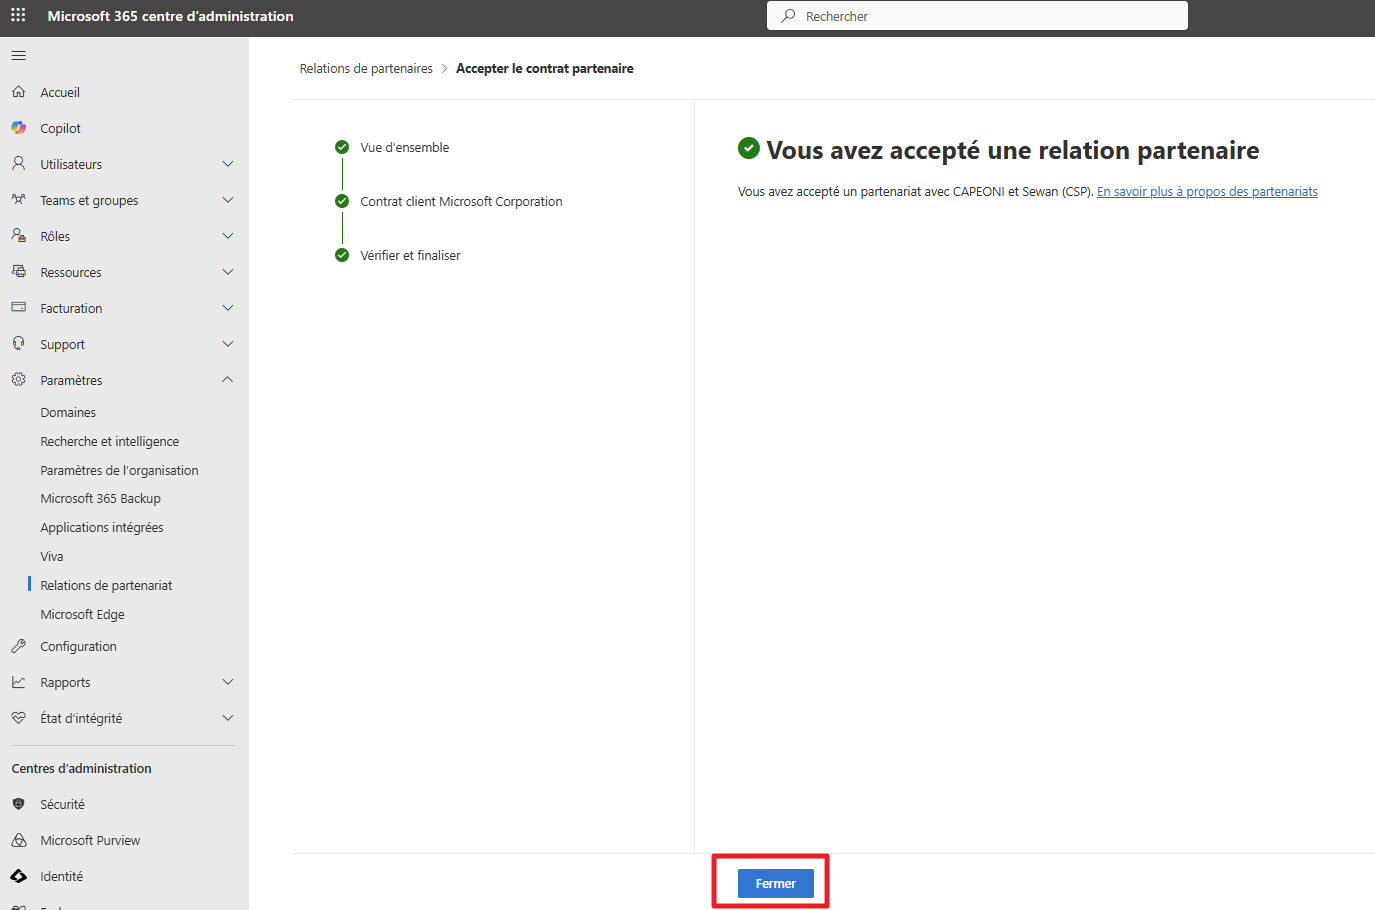
Task: Click the Support headset icon
Action: click(18, 344)
